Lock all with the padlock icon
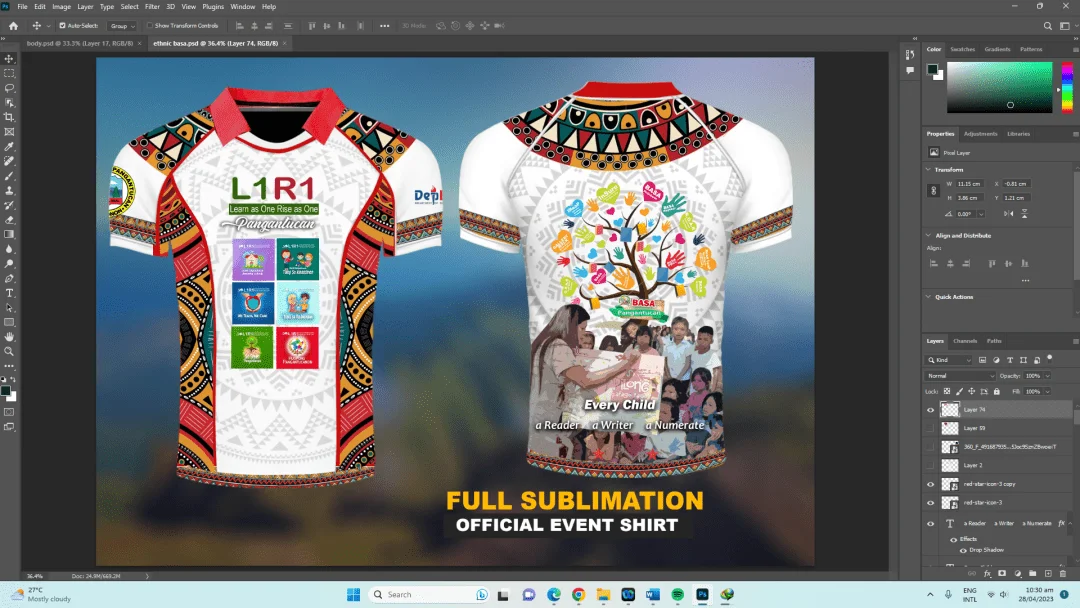Viewport: 1080px width, 608px height. [x=997, y=392]
